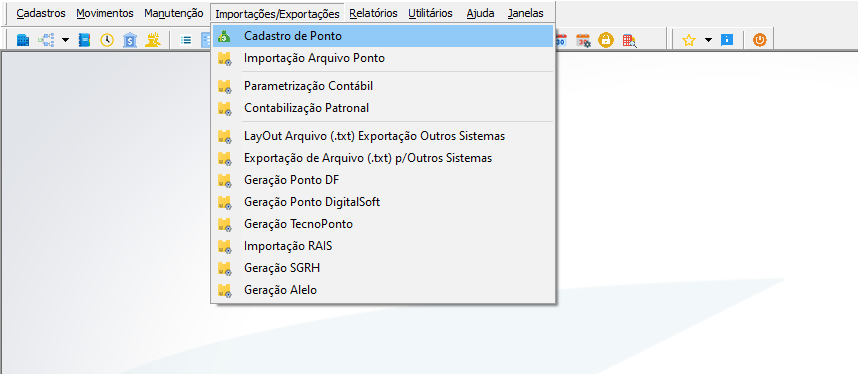This screenshot has width=858, height=374.
Task: Click the blue building company icon
Action: [x=23, y=40]
